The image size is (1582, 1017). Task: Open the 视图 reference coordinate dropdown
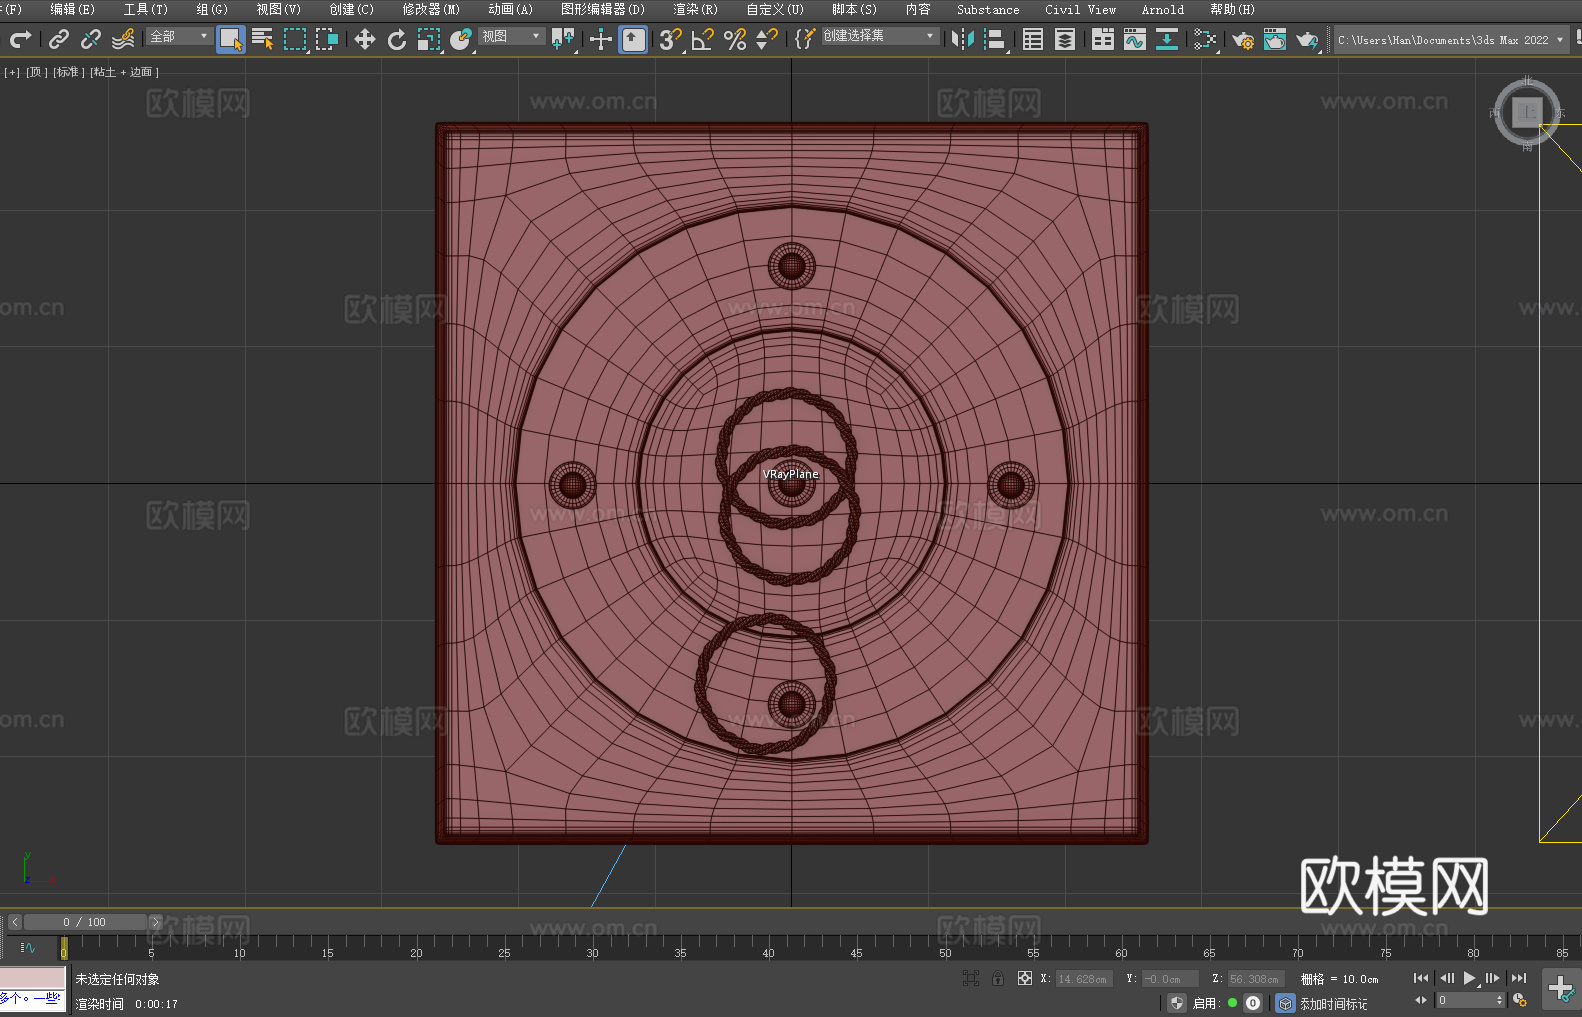pos(511,36)
